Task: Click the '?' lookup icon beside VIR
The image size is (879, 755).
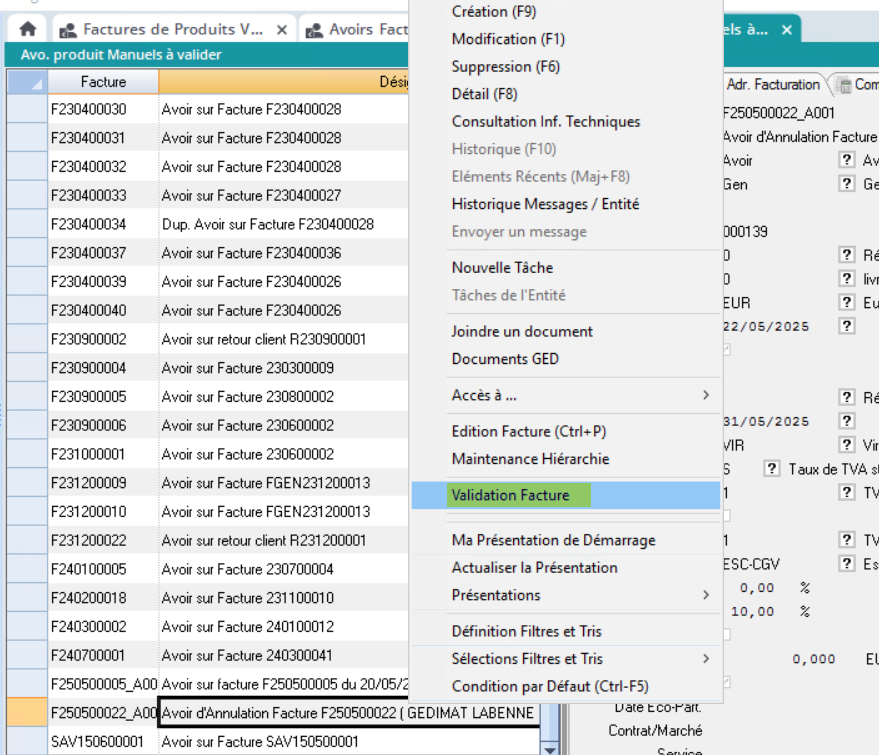Action: 847,445
